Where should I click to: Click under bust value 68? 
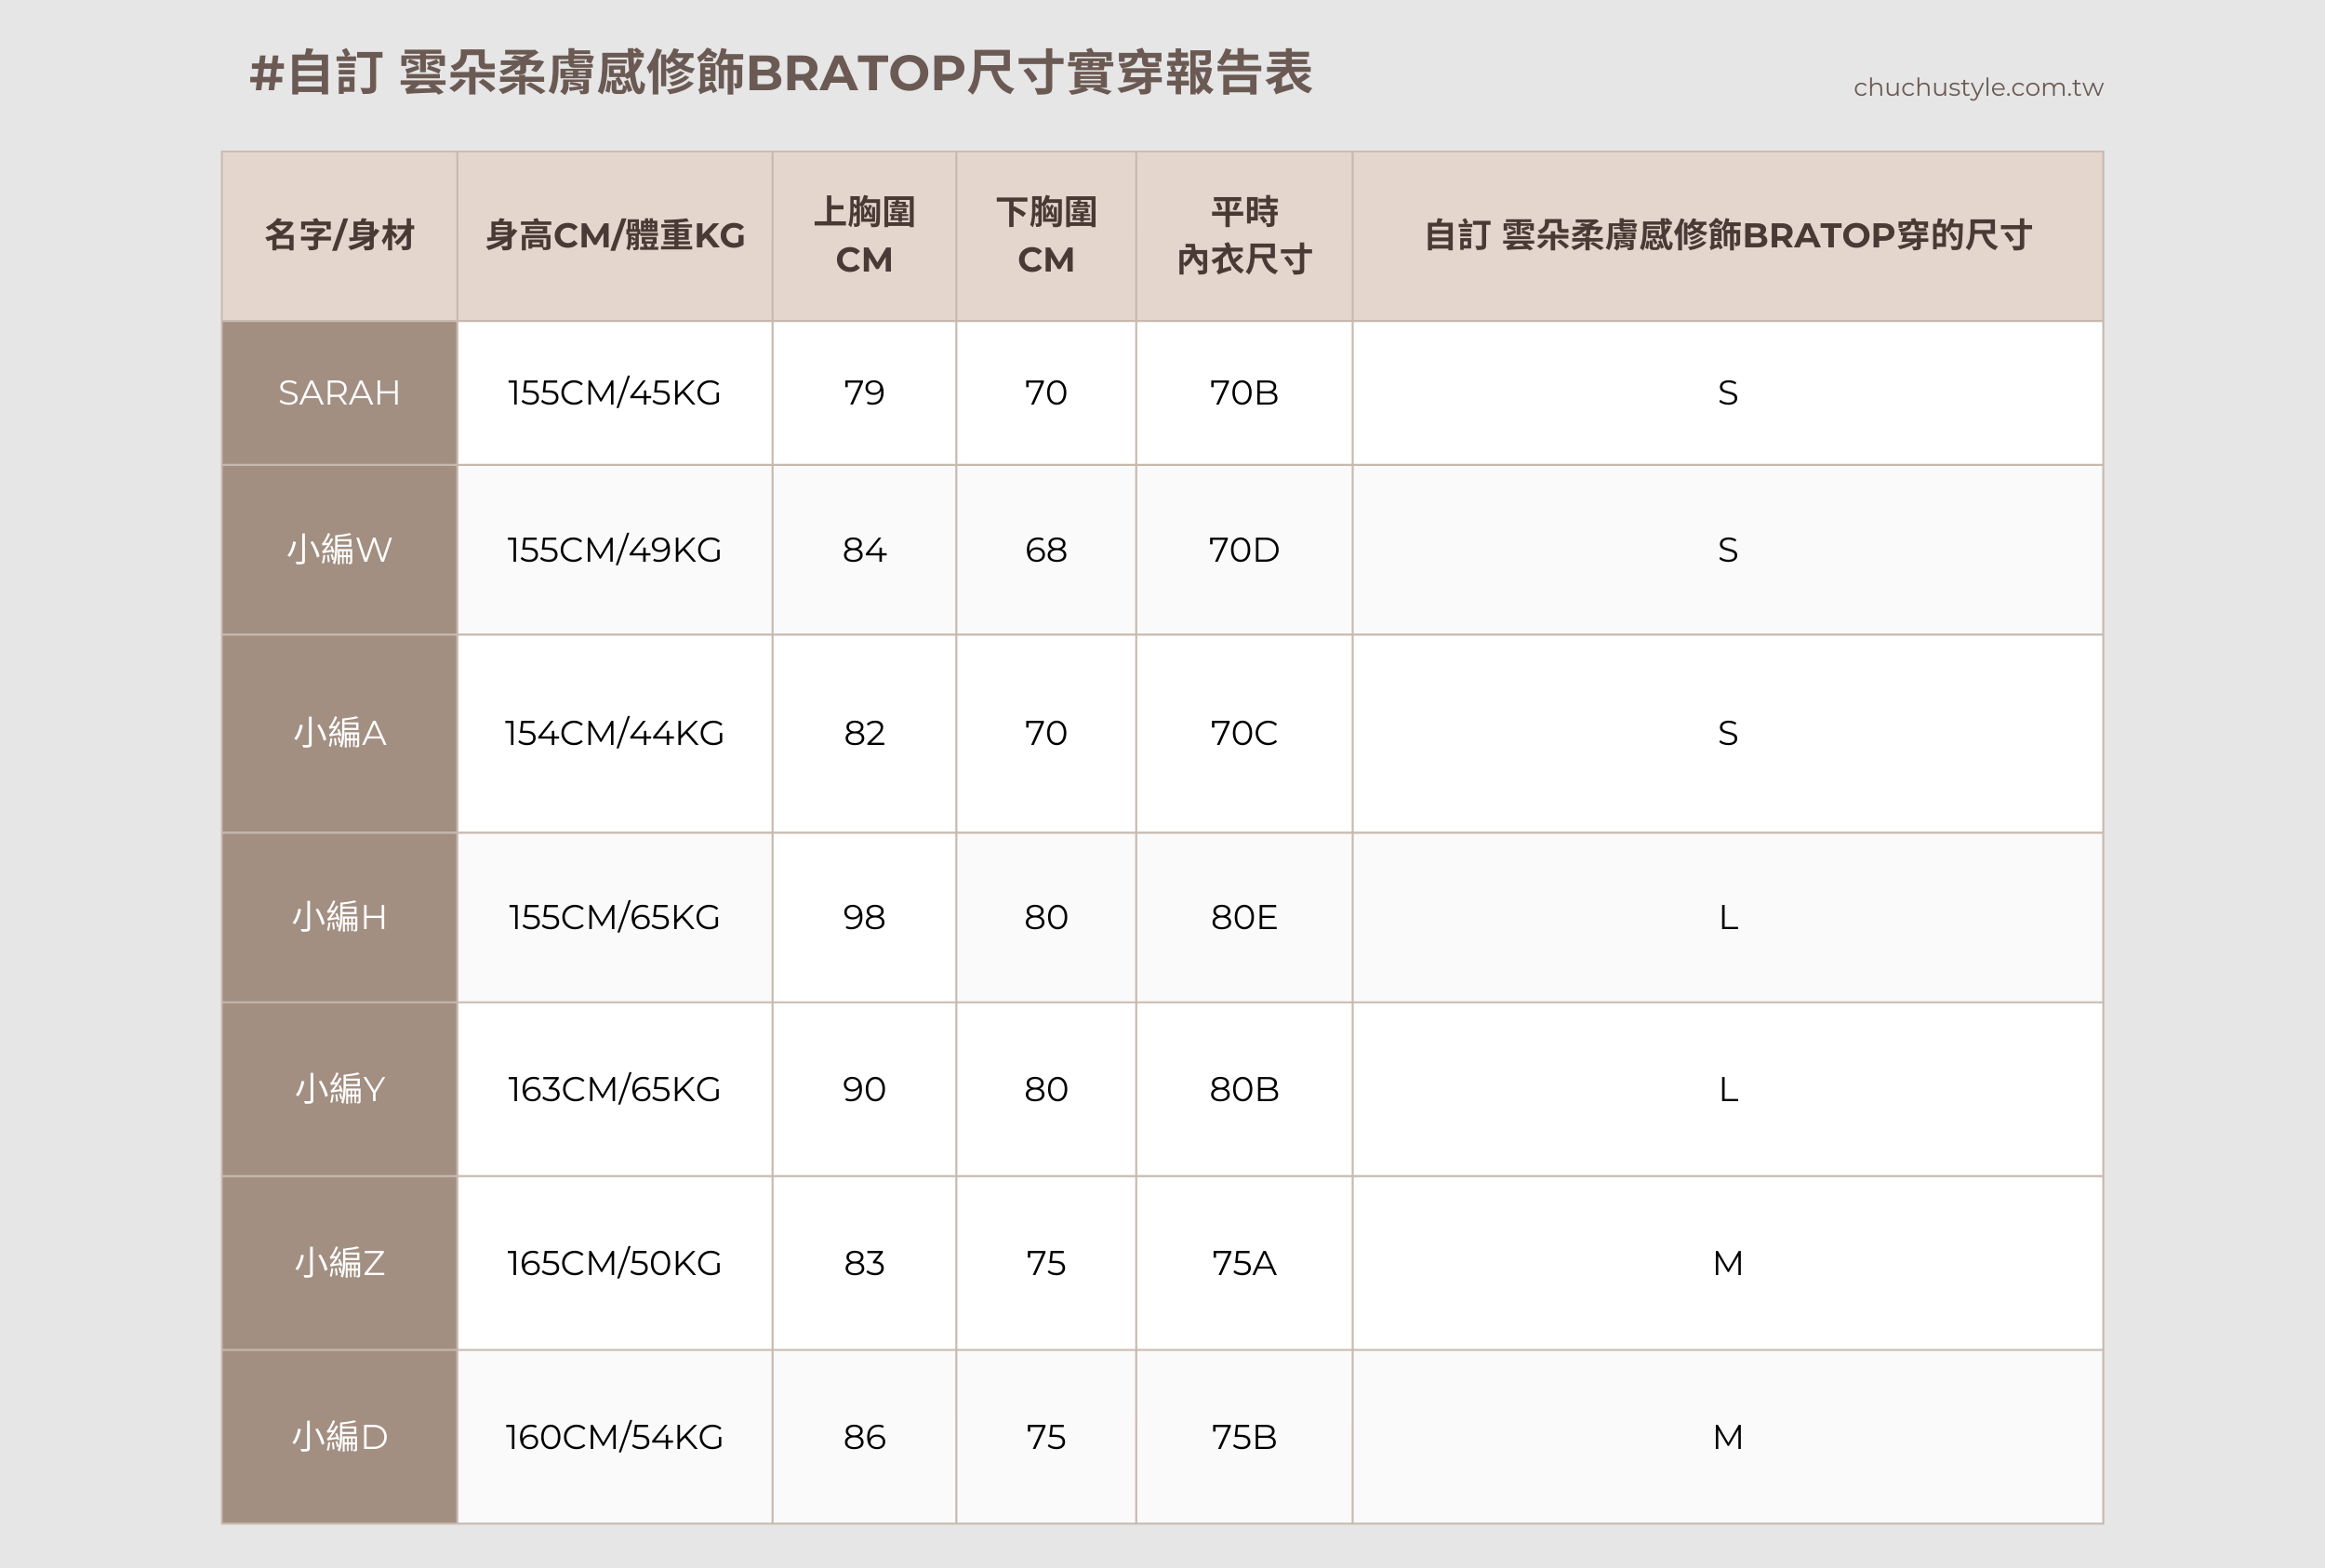click(x=1046, y=550)
